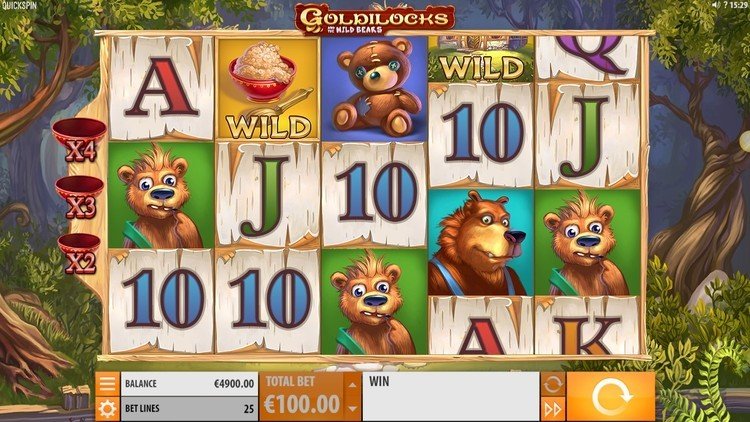
Task: Open help question mark icon
Action: [726, 5]
